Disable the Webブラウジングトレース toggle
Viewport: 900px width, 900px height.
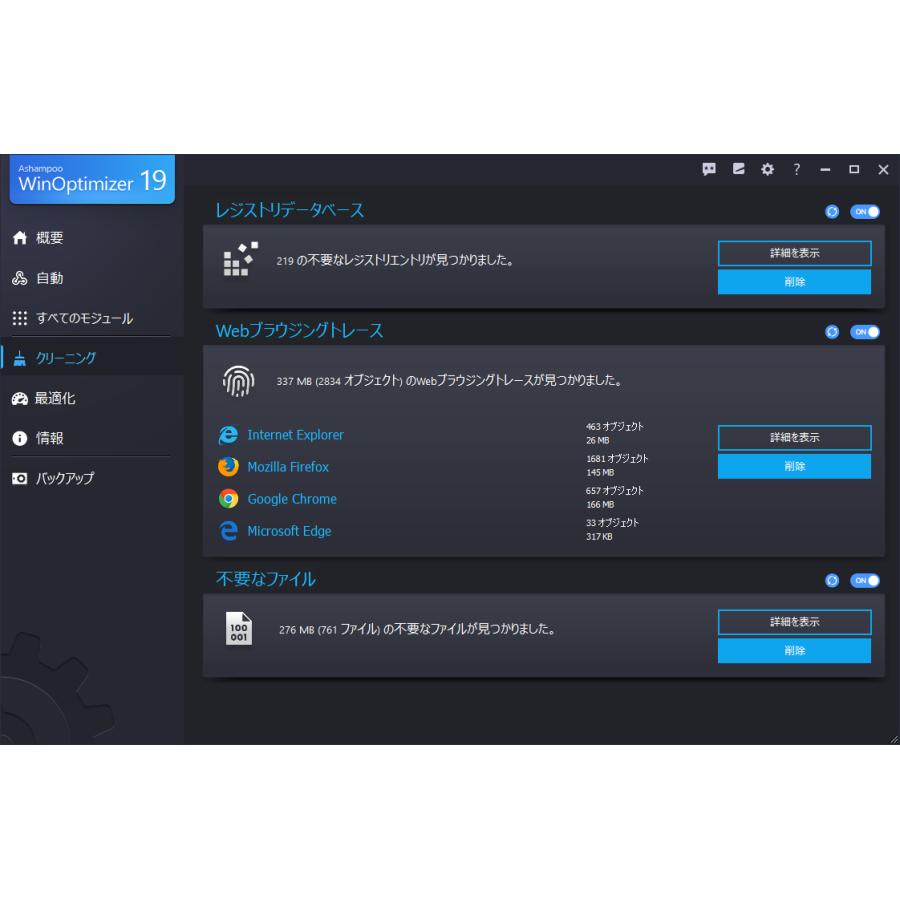pos(864,332)
